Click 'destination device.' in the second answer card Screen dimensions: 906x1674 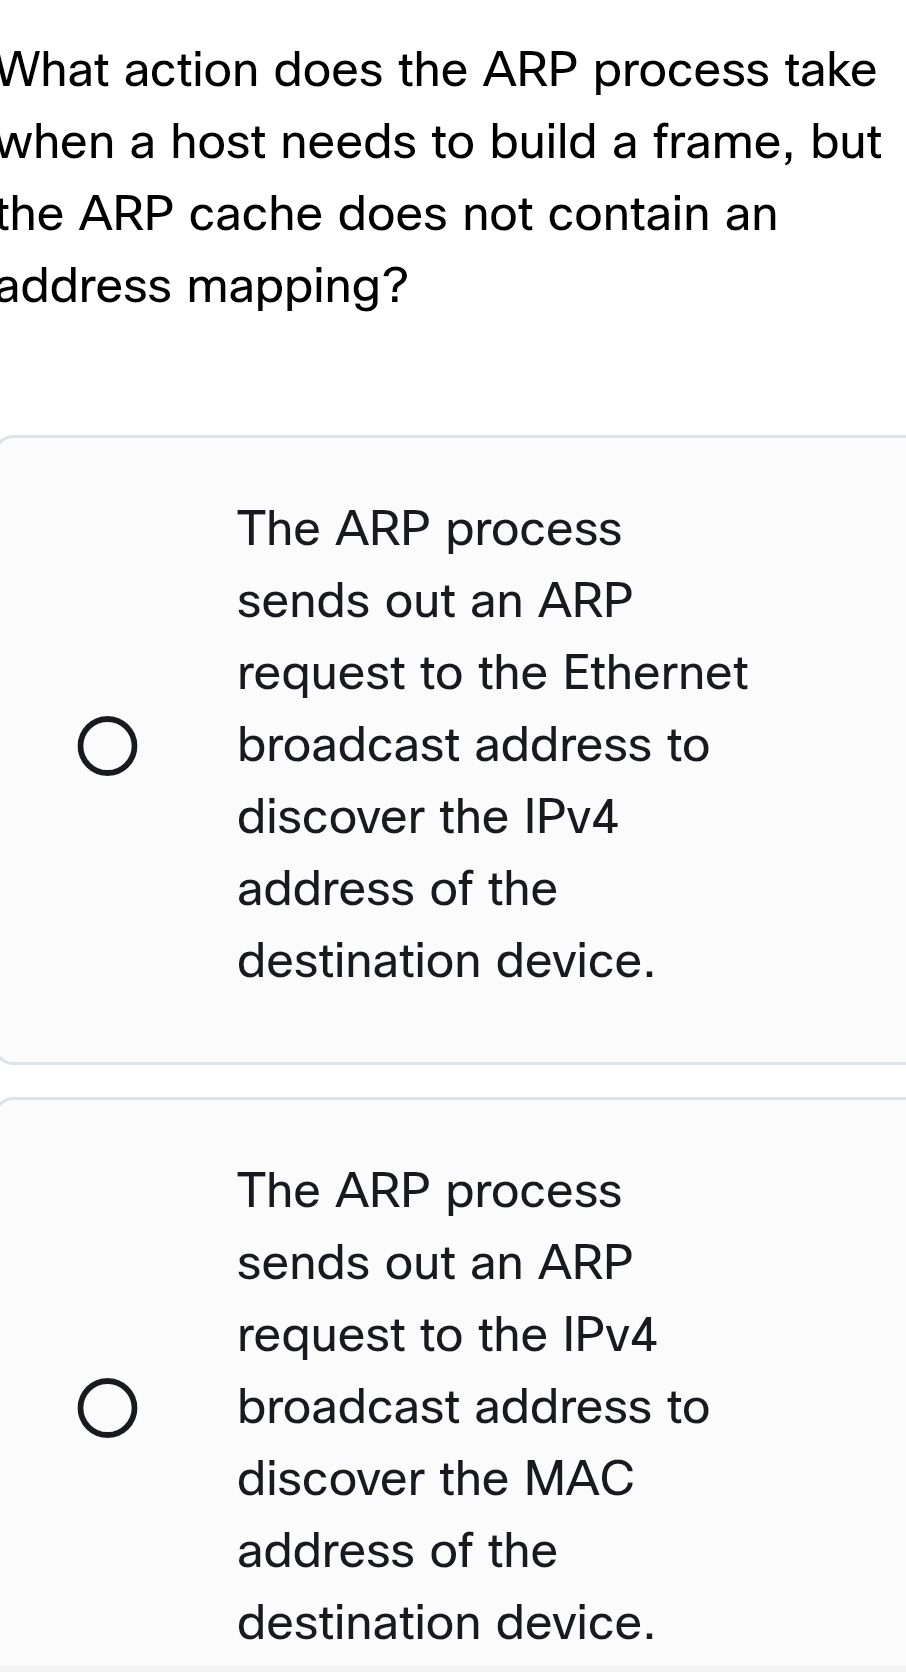coord(446,1622)
